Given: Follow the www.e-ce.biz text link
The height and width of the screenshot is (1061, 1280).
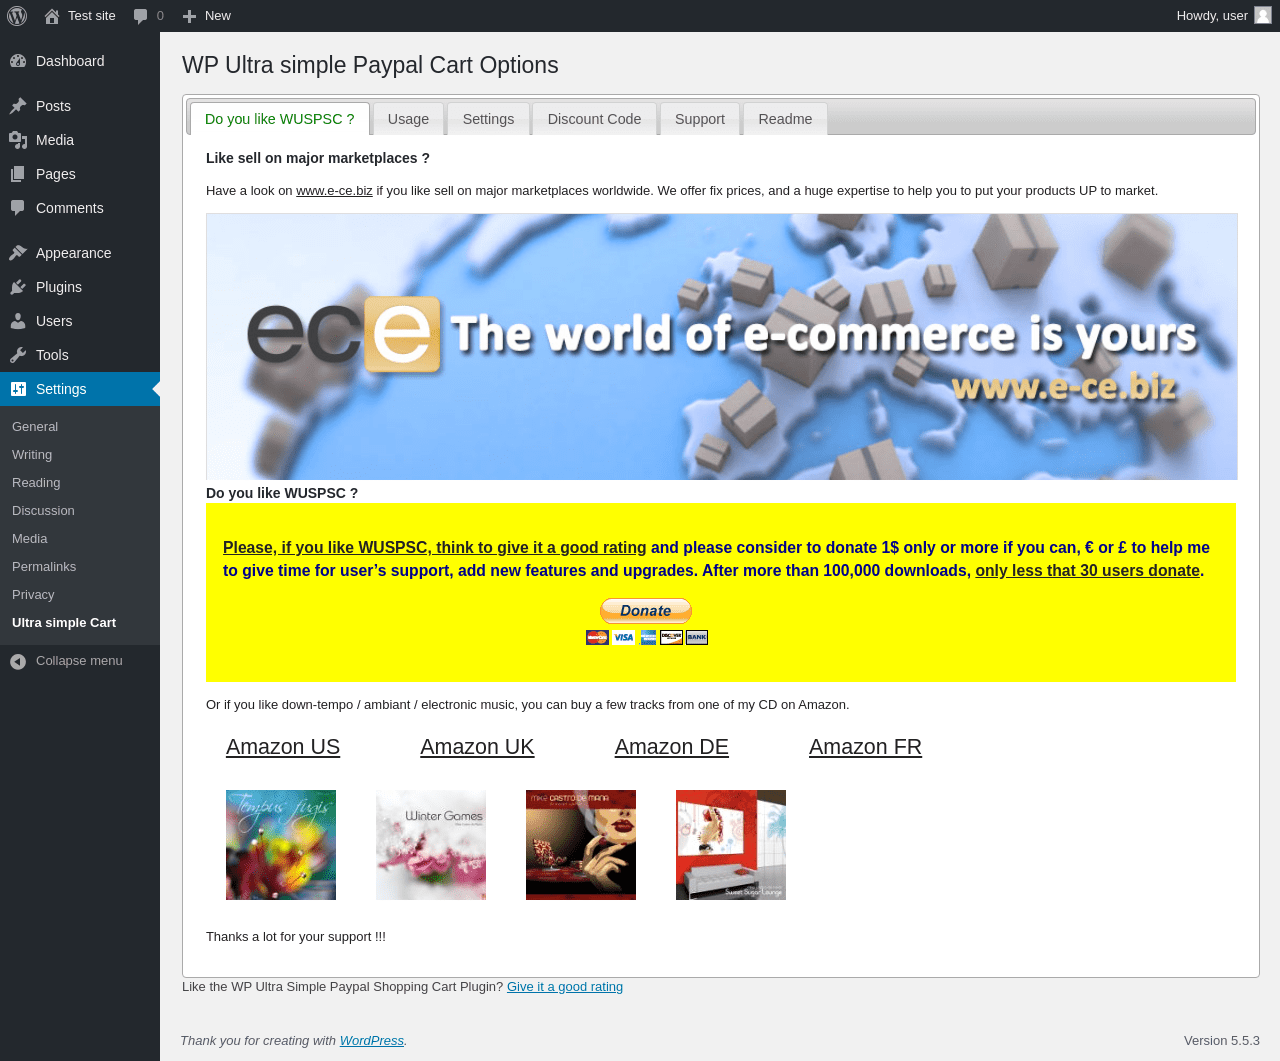Looking at the screenshot, I should coord(334,190).
